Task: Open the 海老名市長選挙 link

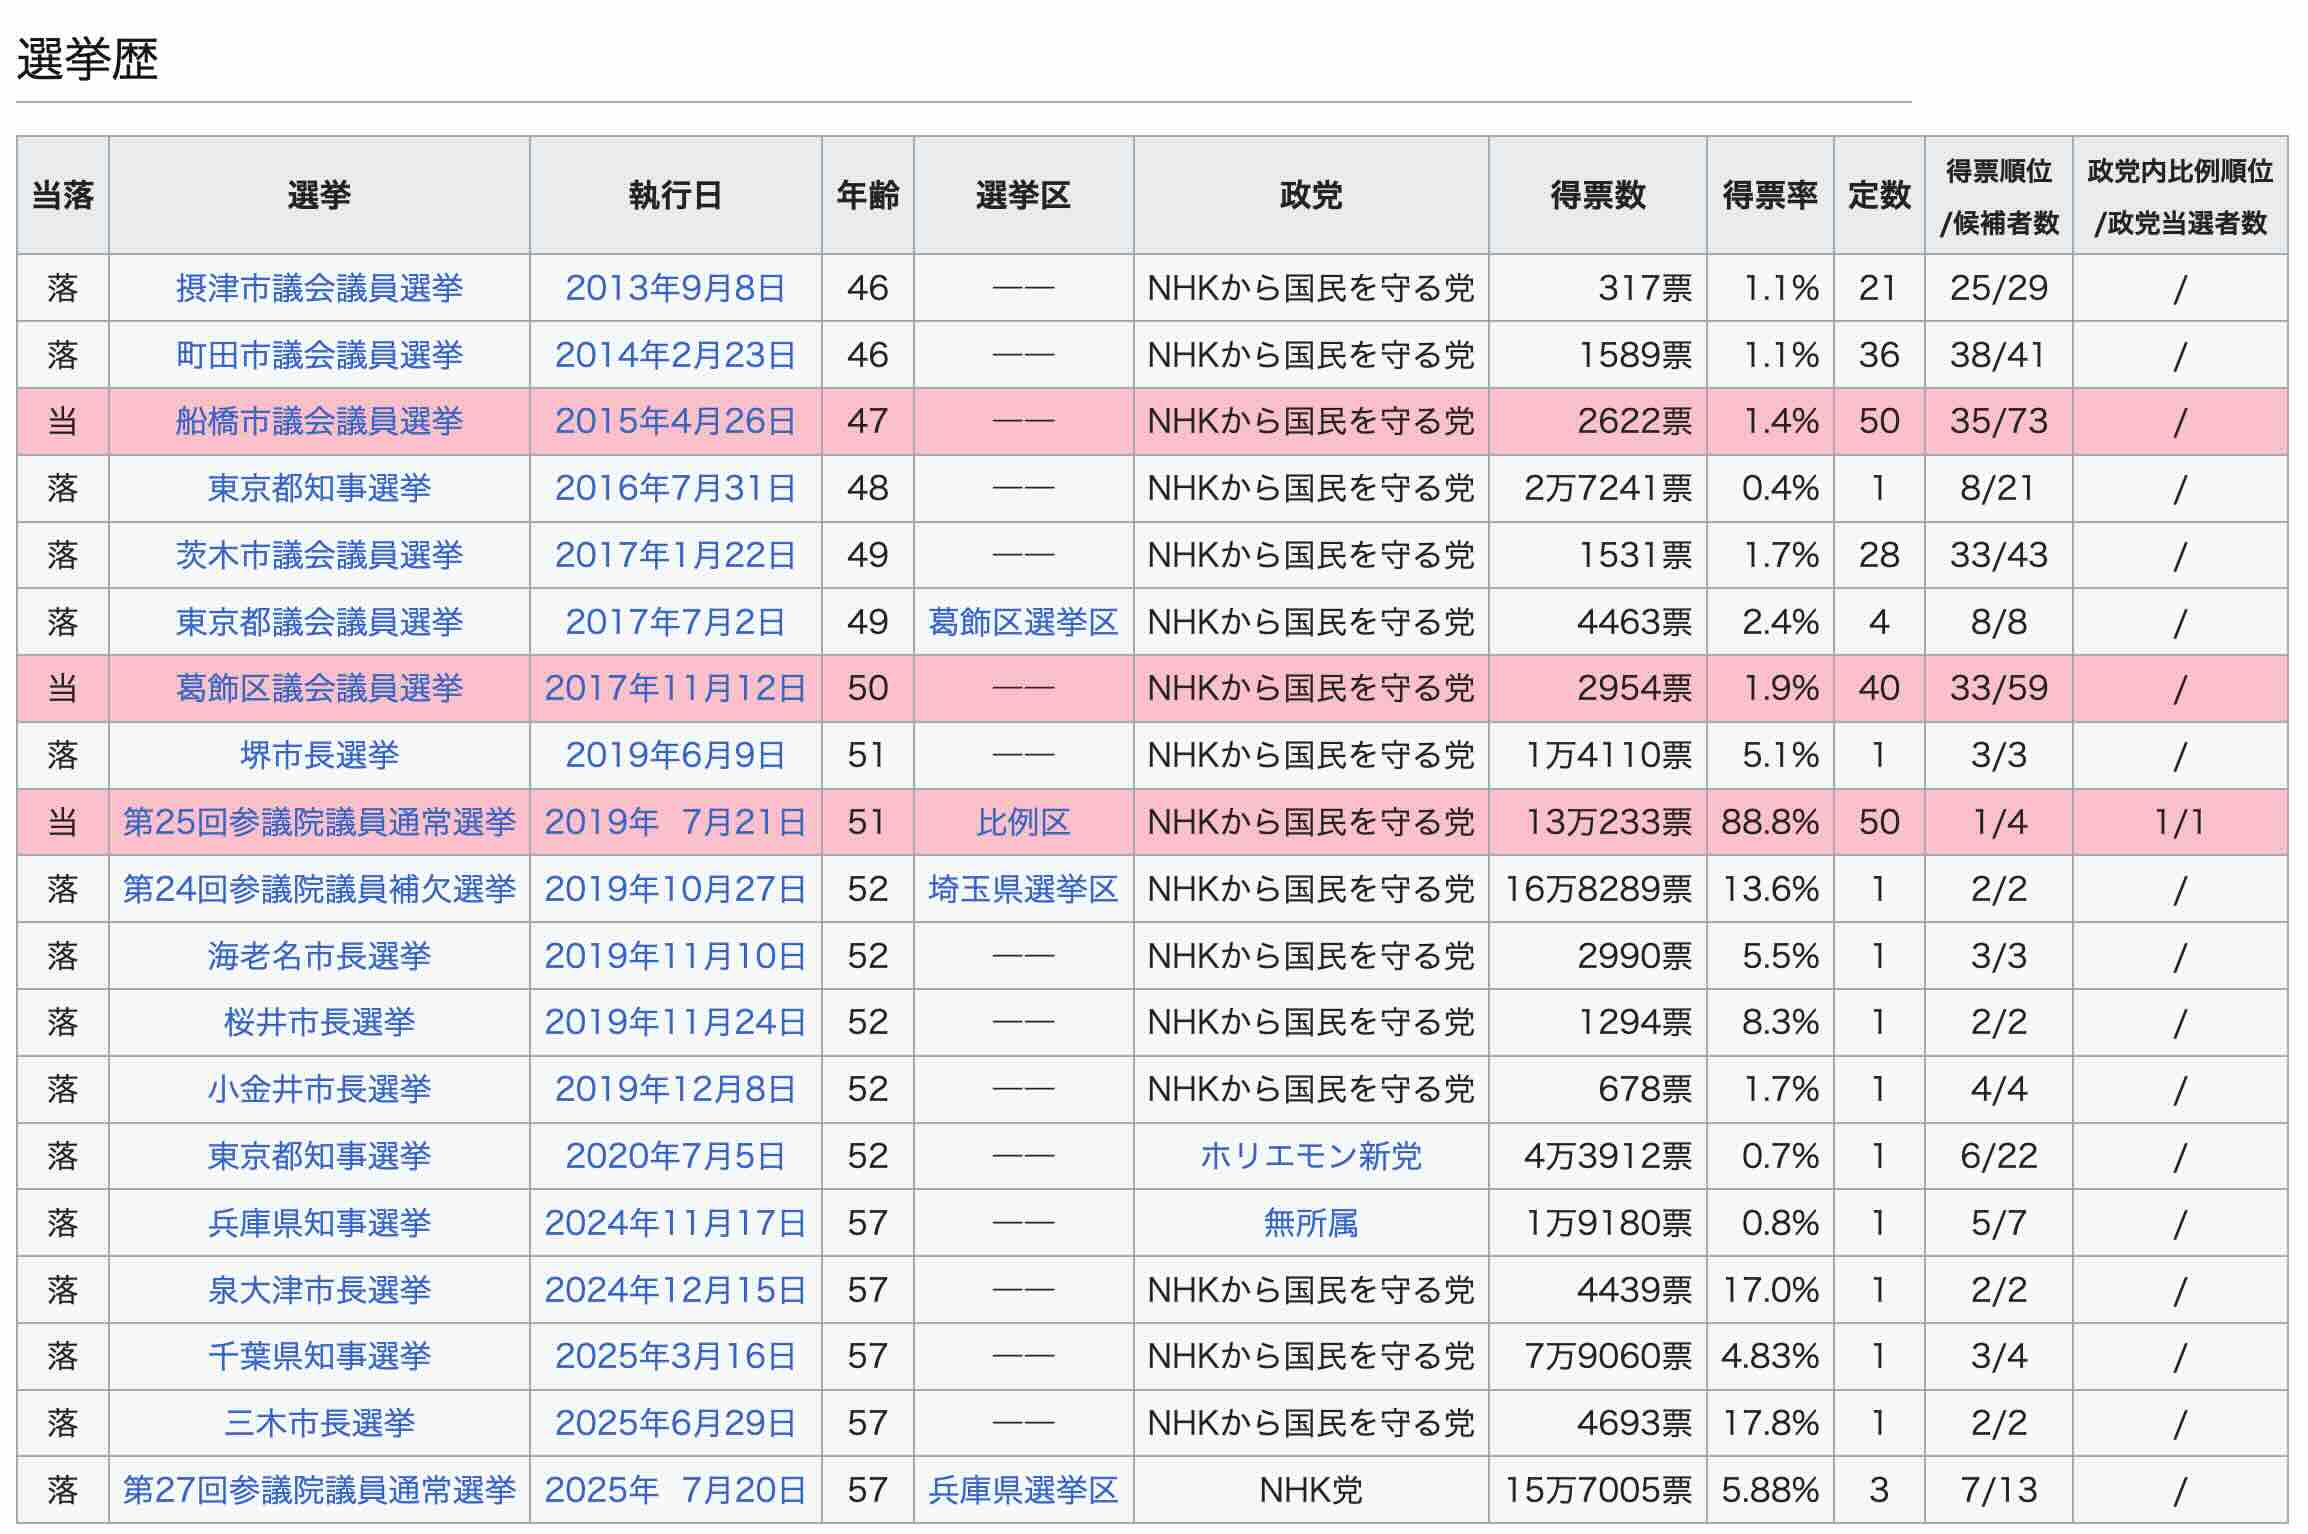Action: tap(319, 956)
